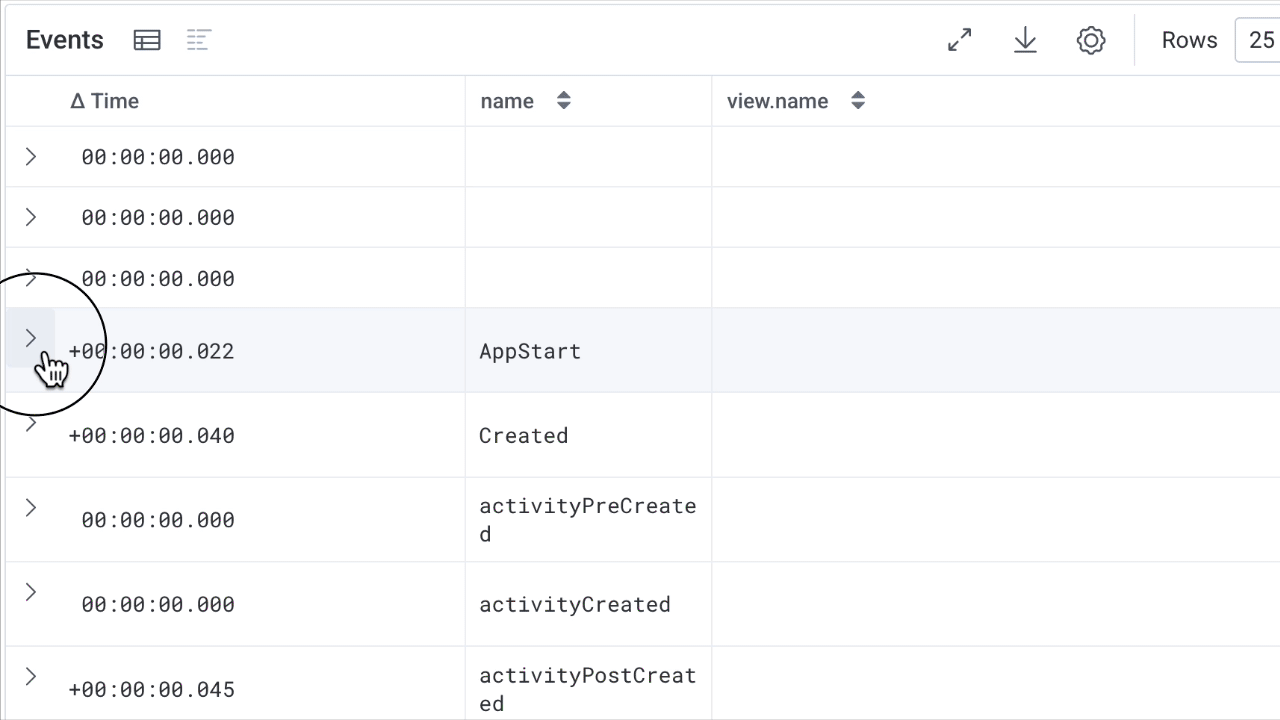Download the events data
The image size is (1280, 720).
1025,40
